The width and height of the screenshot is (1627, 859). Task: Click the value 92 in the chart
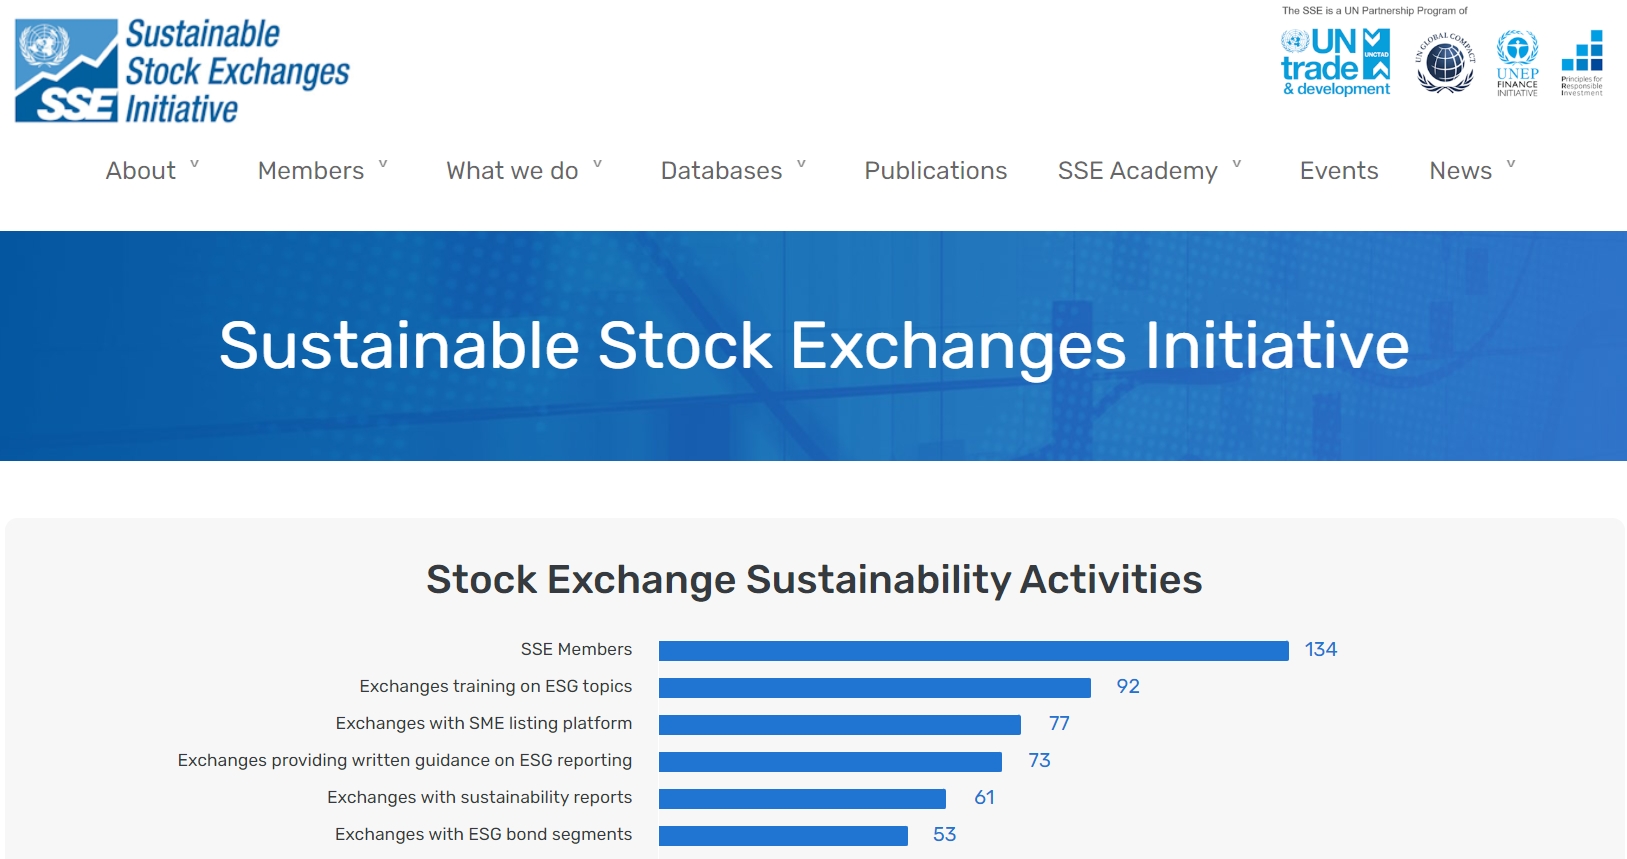pos(1128,686)
